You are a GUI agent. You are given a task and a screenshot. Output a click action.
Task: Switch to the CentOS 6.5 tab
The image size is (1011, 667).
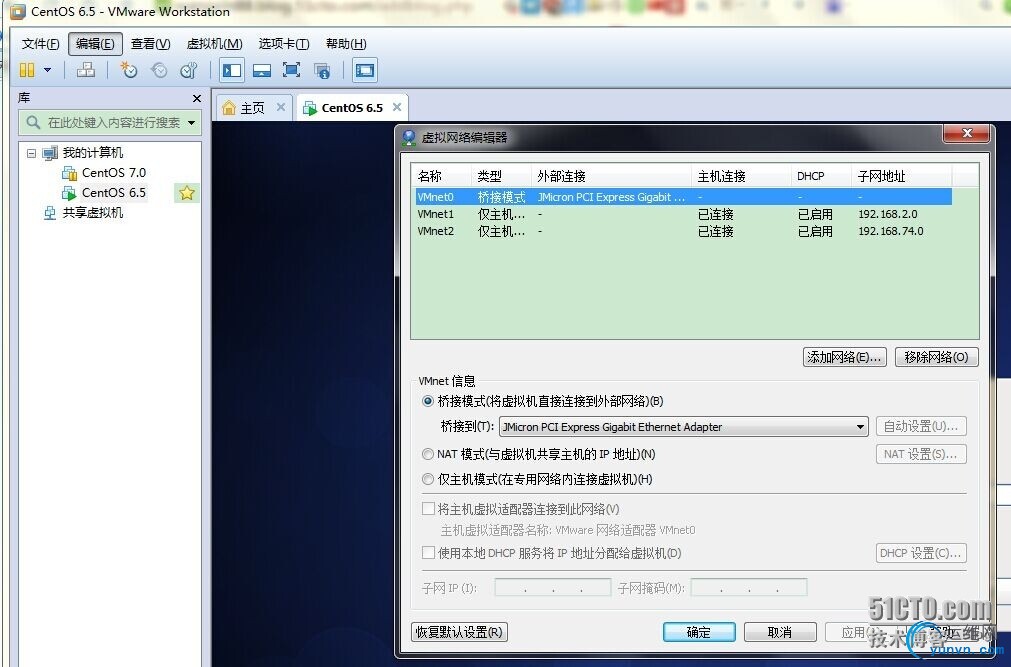click(352, 108)
